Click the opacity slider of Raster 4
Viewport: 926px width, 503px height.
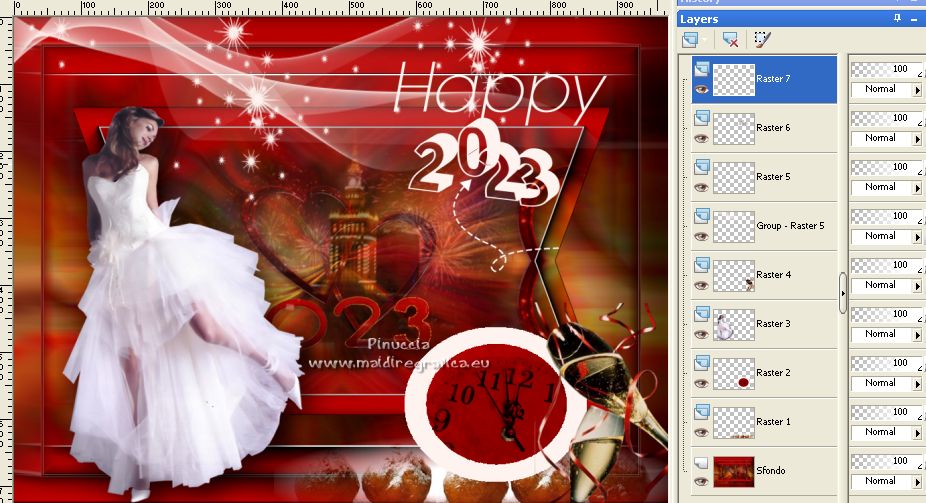[887, 266]
